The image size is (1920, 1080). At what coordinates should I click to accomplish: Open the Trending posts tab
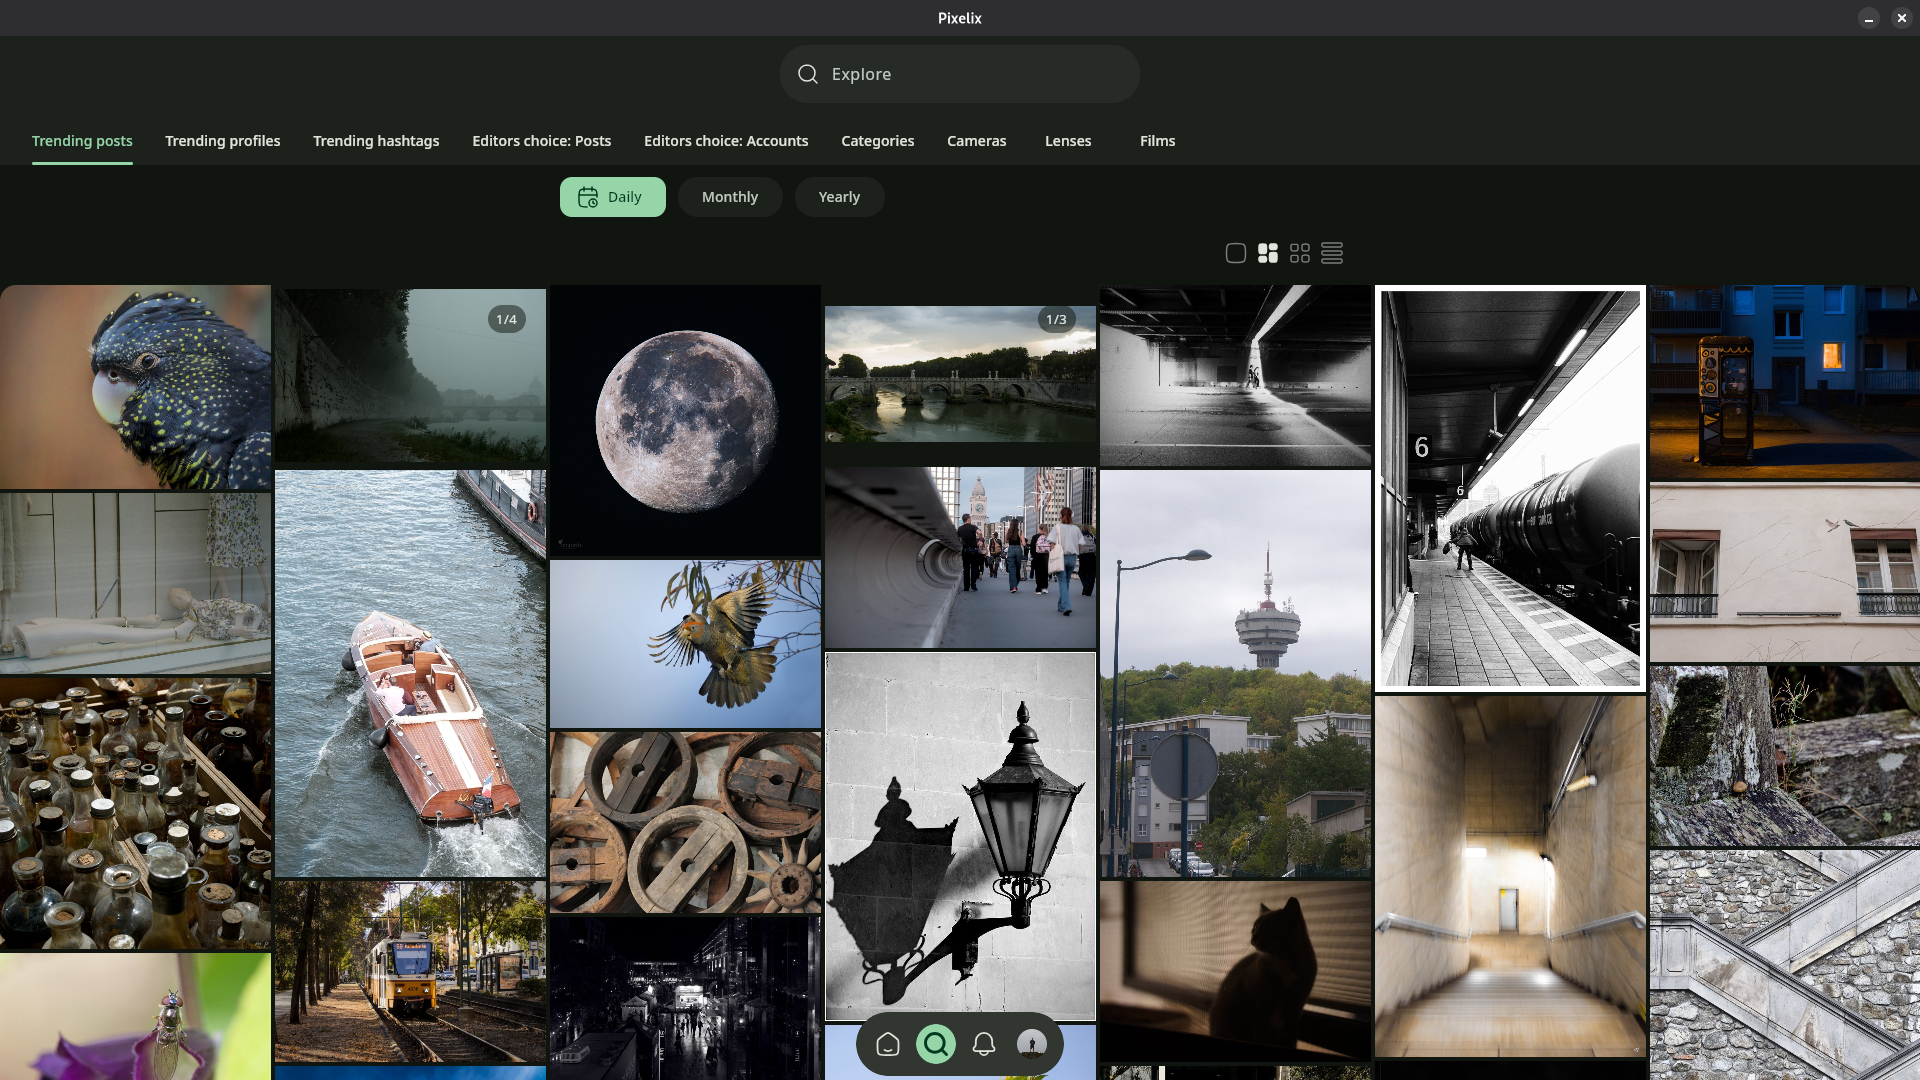point(82,141)
